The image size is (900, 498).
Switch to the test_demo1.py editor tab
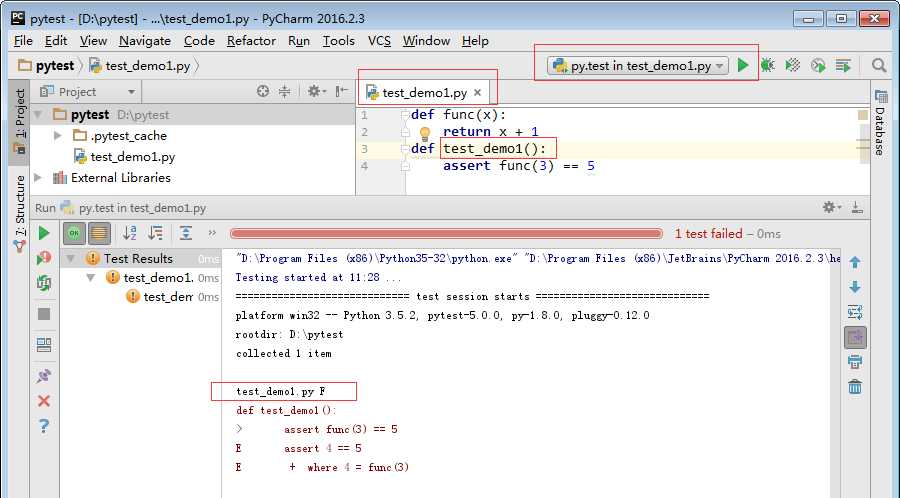(x=424, y=92)
